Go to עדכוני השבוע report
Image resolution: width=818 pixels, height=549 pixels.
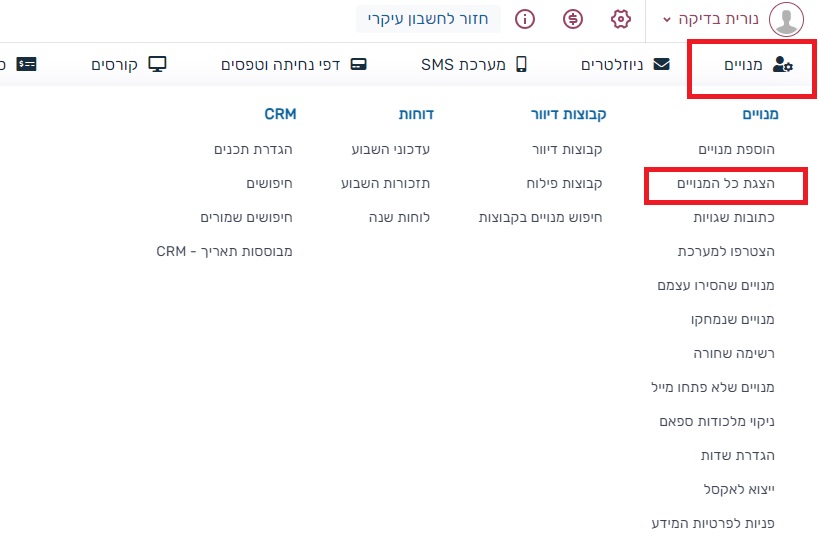pos(390,149)
